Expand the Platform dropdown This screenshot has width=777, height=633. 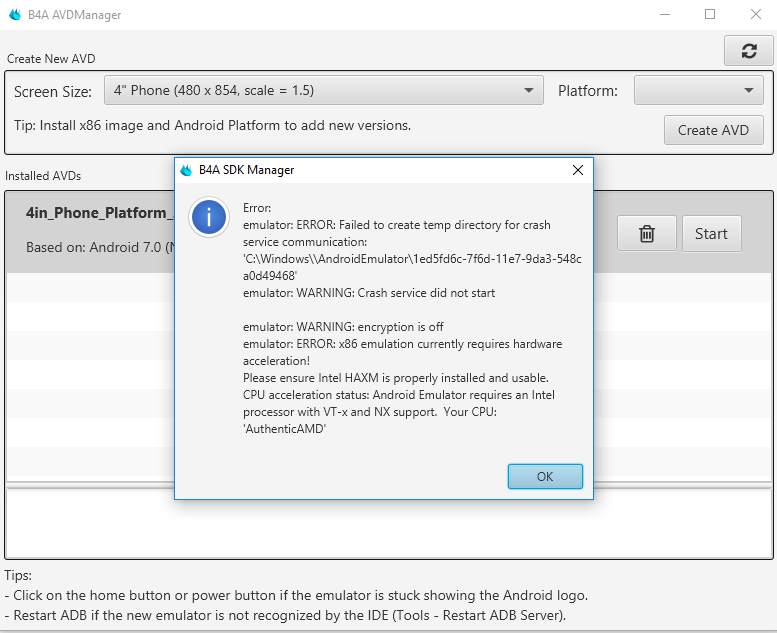tap(699, 91)
